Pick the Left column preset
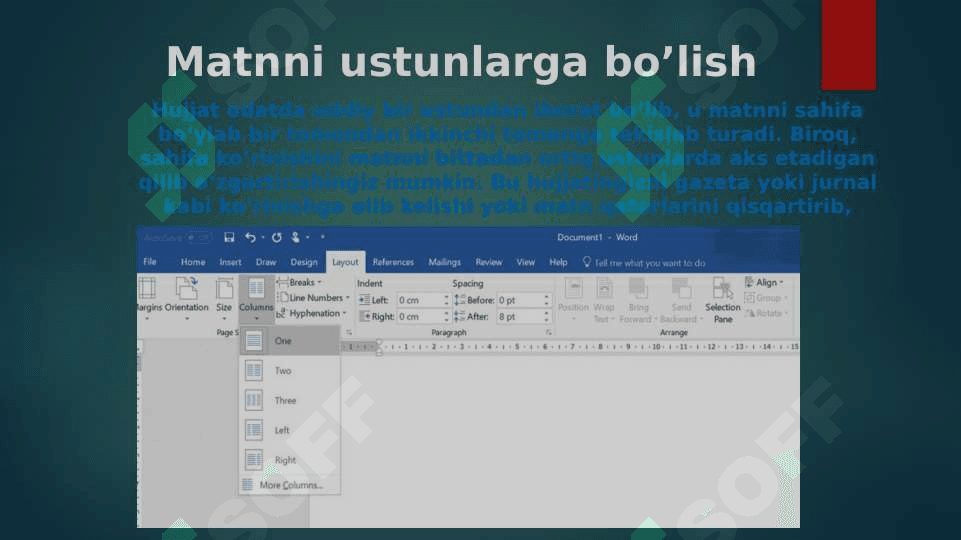 pyautogui.click(x=255, y=430)
